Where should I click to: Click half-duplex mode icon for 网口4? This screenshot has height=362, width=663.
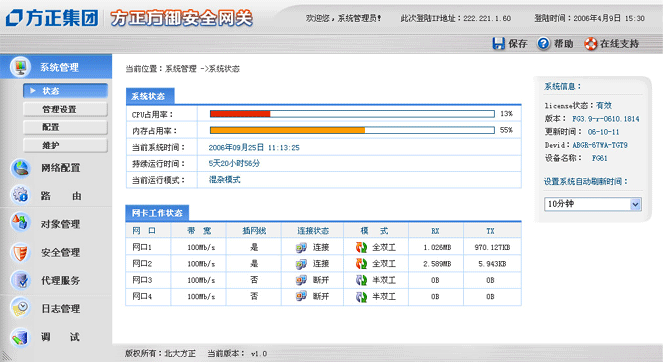361,296
